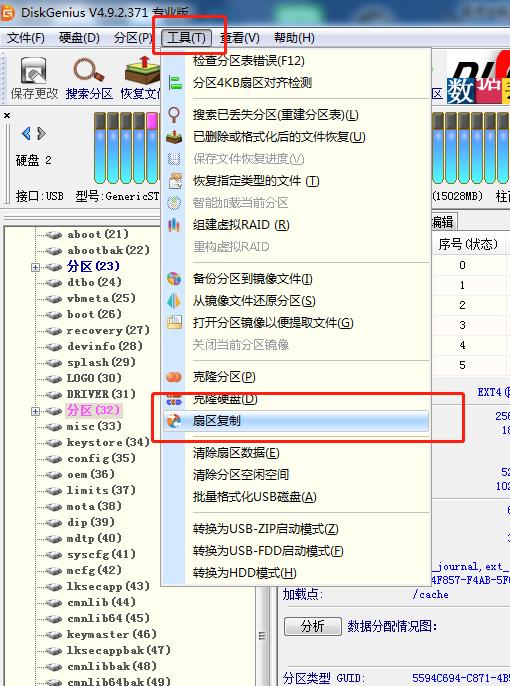510x686 pixels.
Task: Select abootbak(22) partition in tree
Action: point(108,250)
